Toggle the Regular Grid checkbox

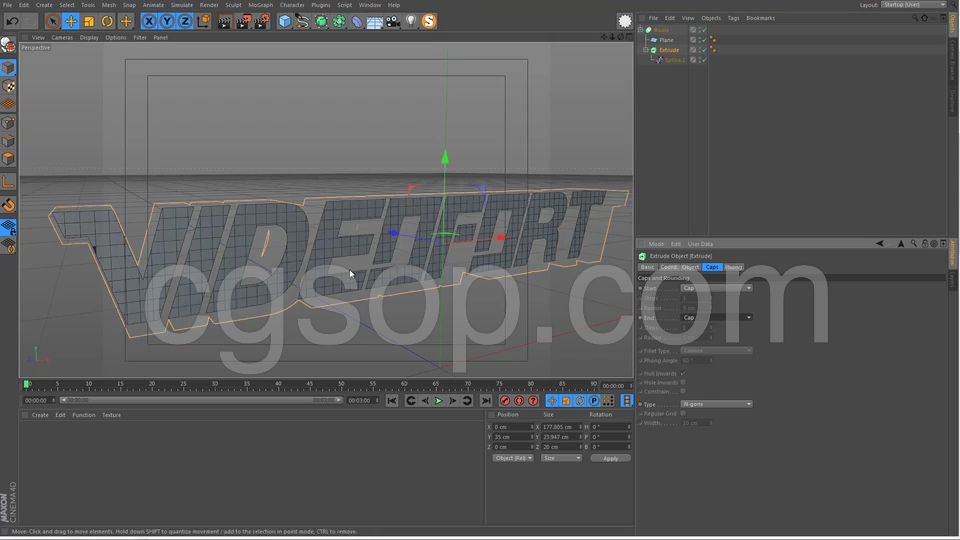[x=683, y=413]
